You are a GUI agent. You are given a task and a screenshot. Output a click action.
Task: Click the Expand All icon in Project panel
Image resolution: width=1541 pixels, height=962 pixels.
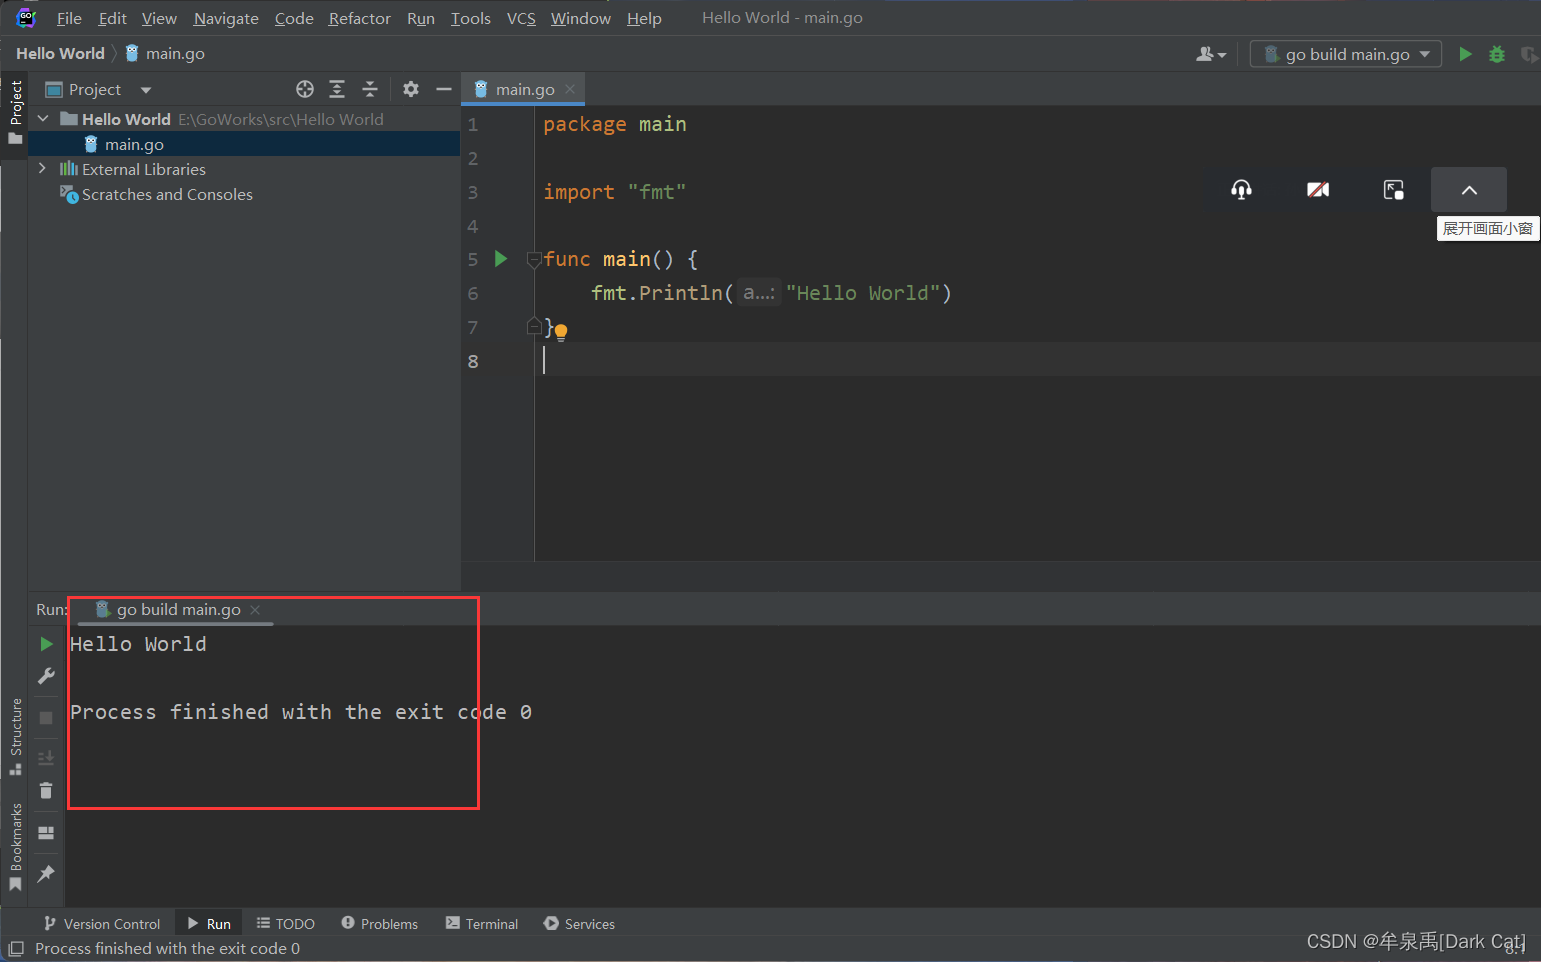(337, 89)
